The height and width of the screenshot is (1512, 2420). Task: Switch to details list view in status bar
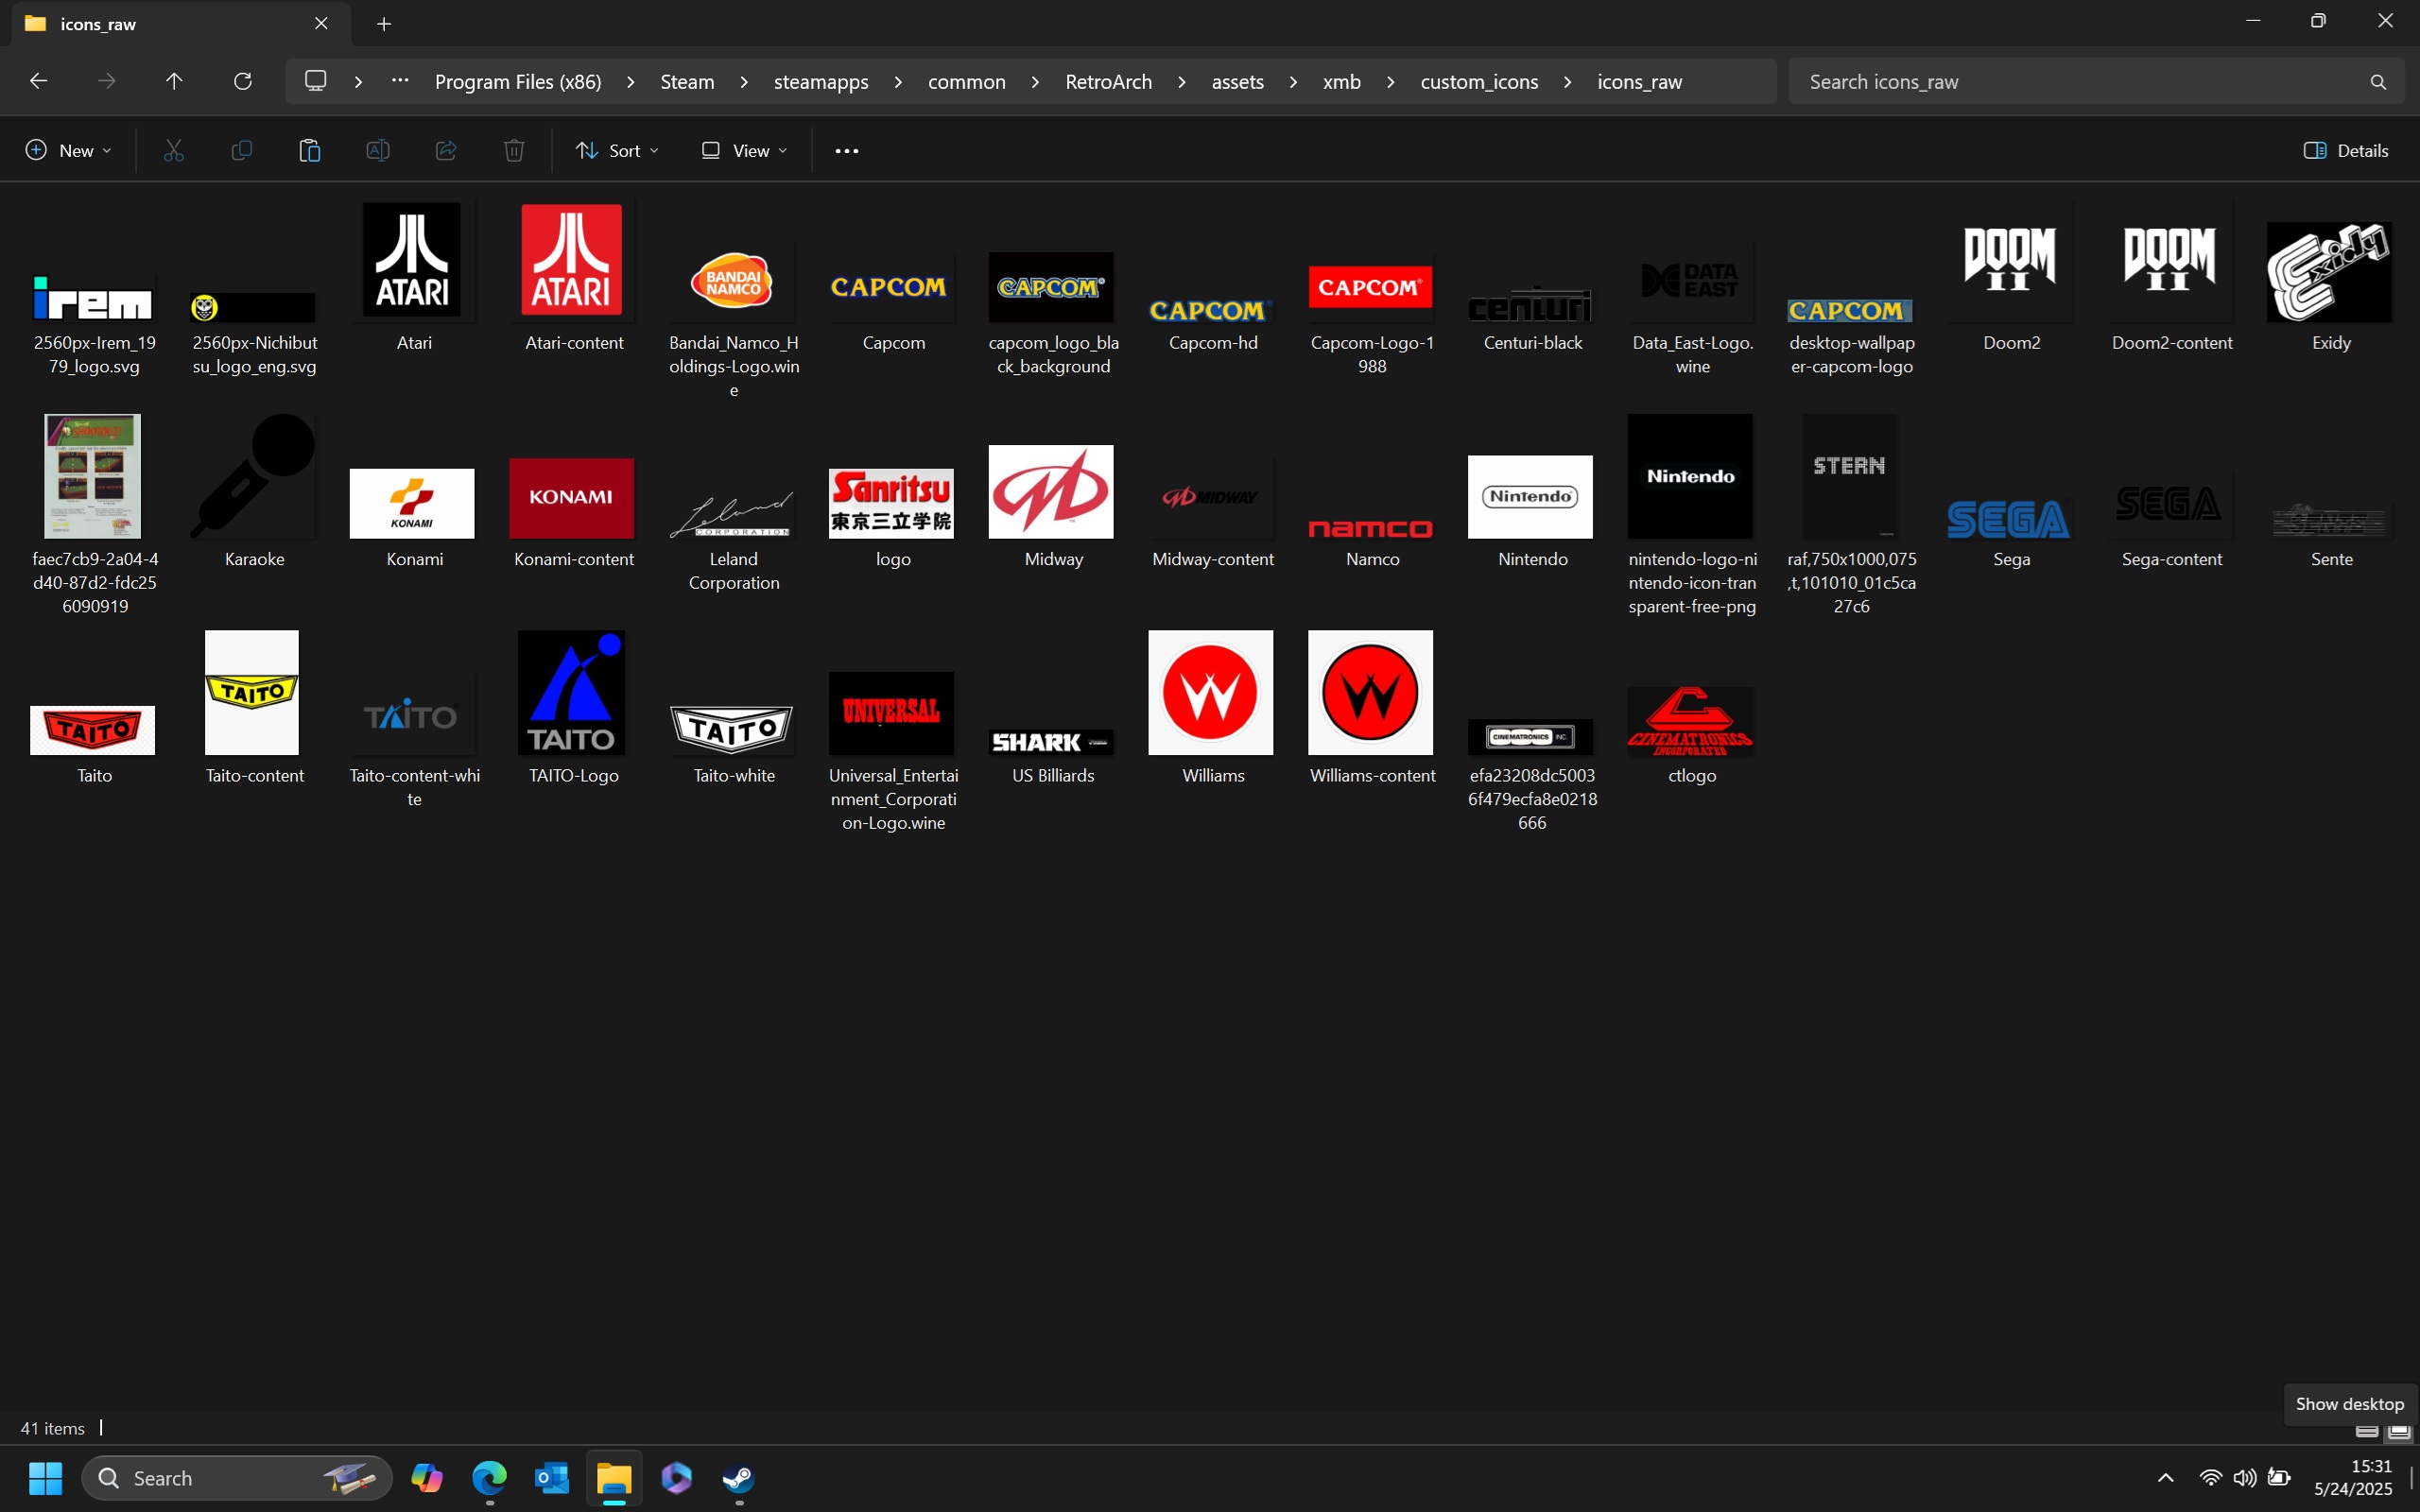pyautogui.click(x=2367, y=1432)
